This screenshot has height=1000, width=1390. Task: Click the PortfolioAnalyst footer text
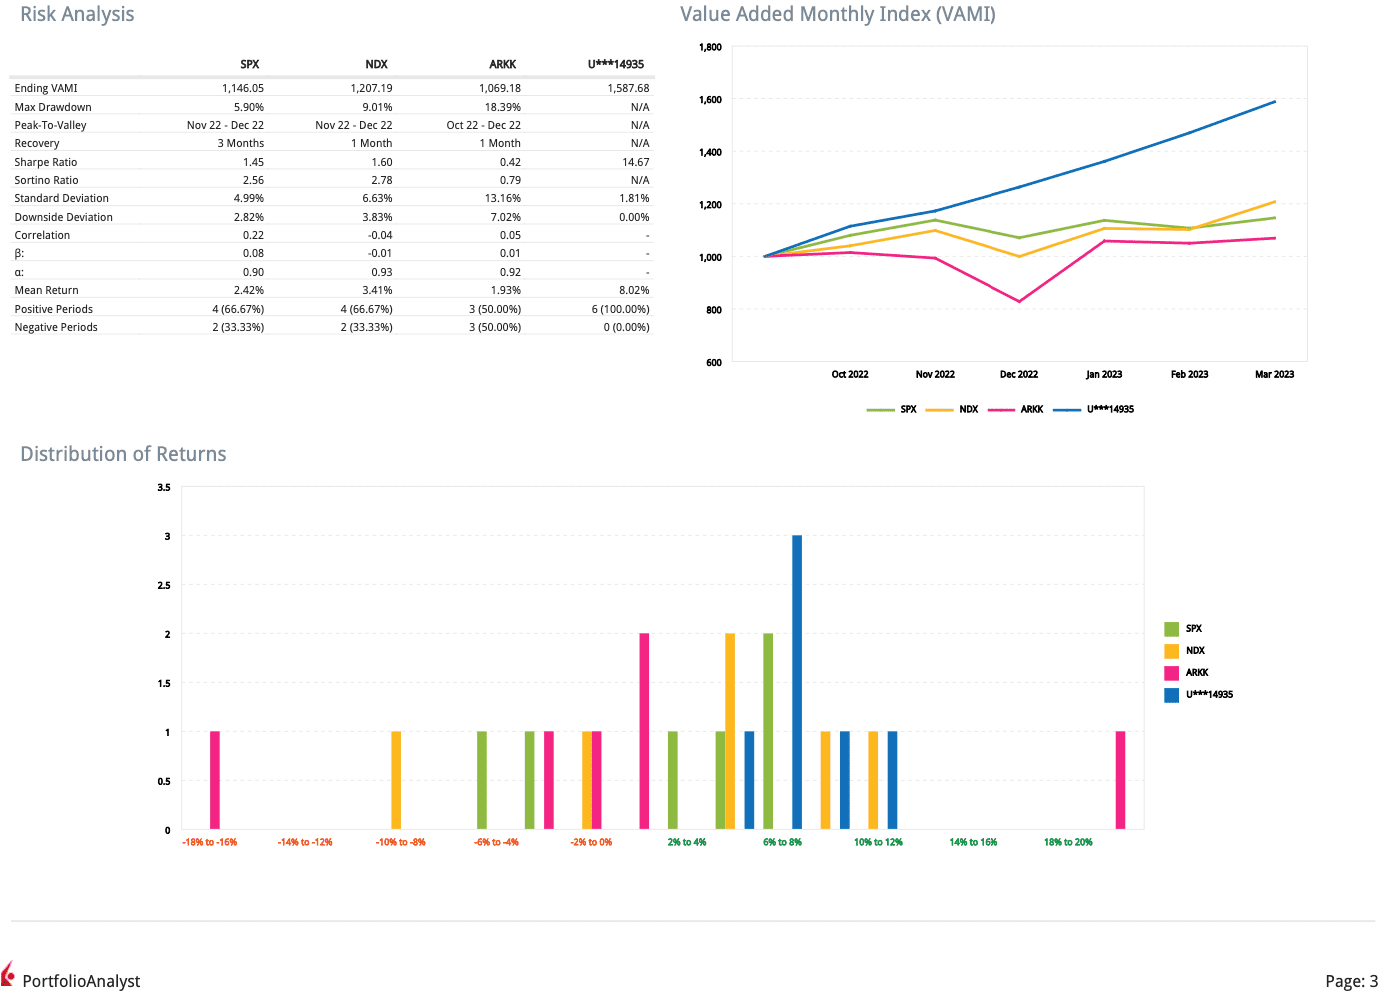(x=81, y=981)
